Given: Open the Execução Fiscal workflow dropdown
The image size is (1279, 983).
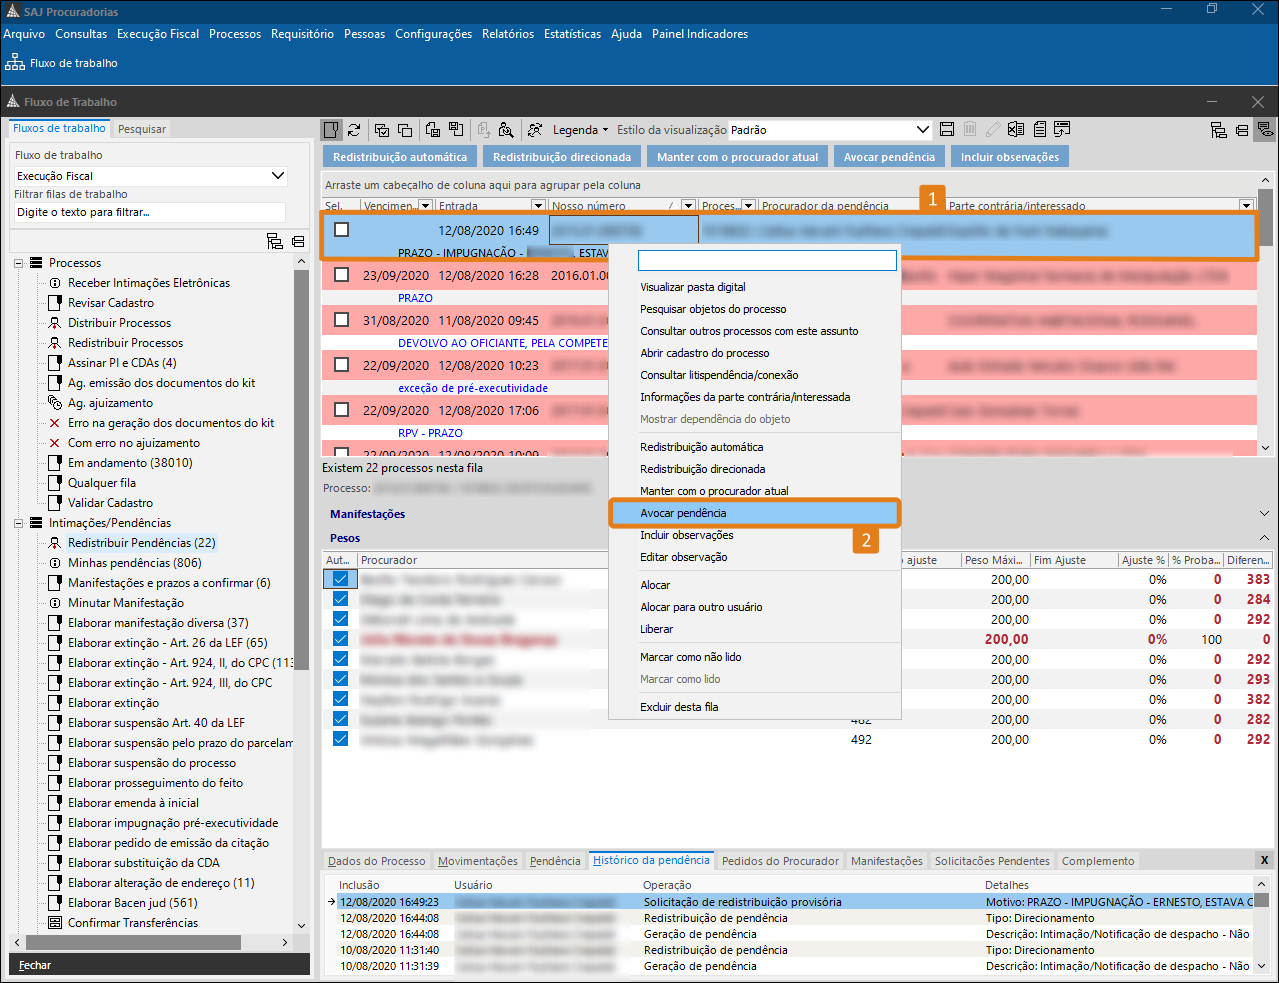Looking at the screenshot, I should tap(278, 176).
